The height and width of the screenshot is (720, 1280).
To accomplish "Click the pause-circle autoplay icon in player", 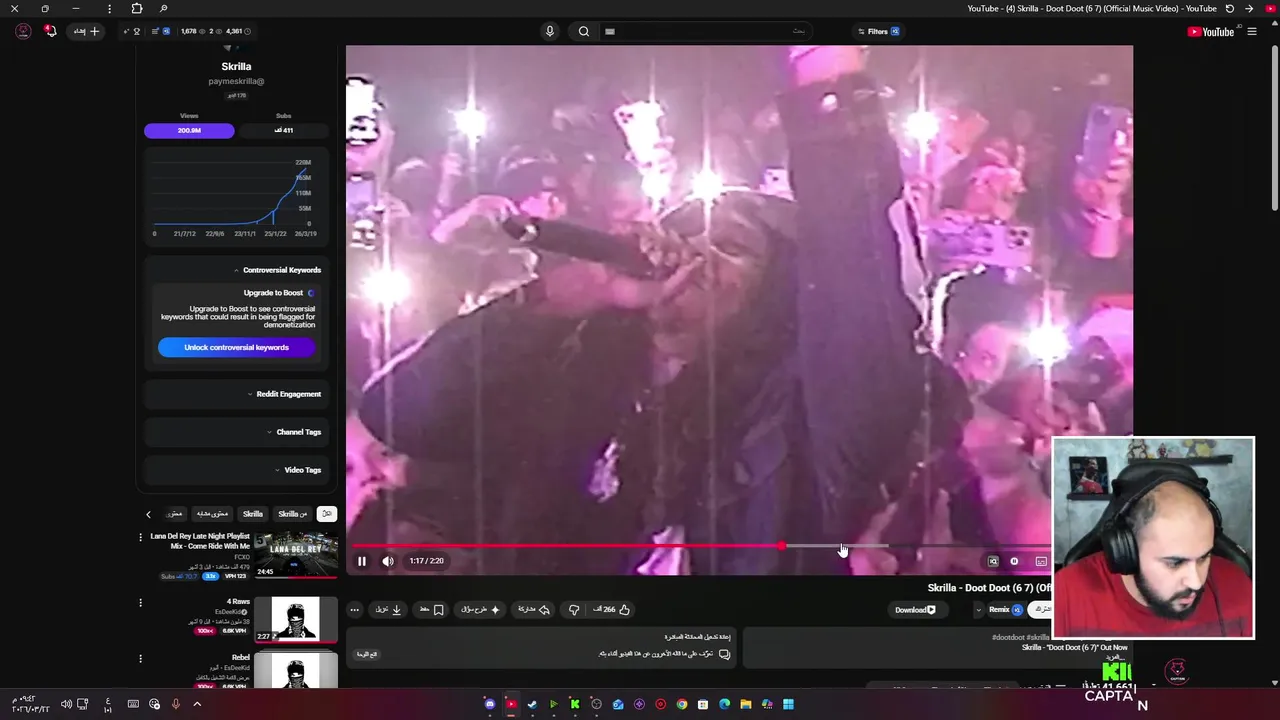I will (1014, 561).
